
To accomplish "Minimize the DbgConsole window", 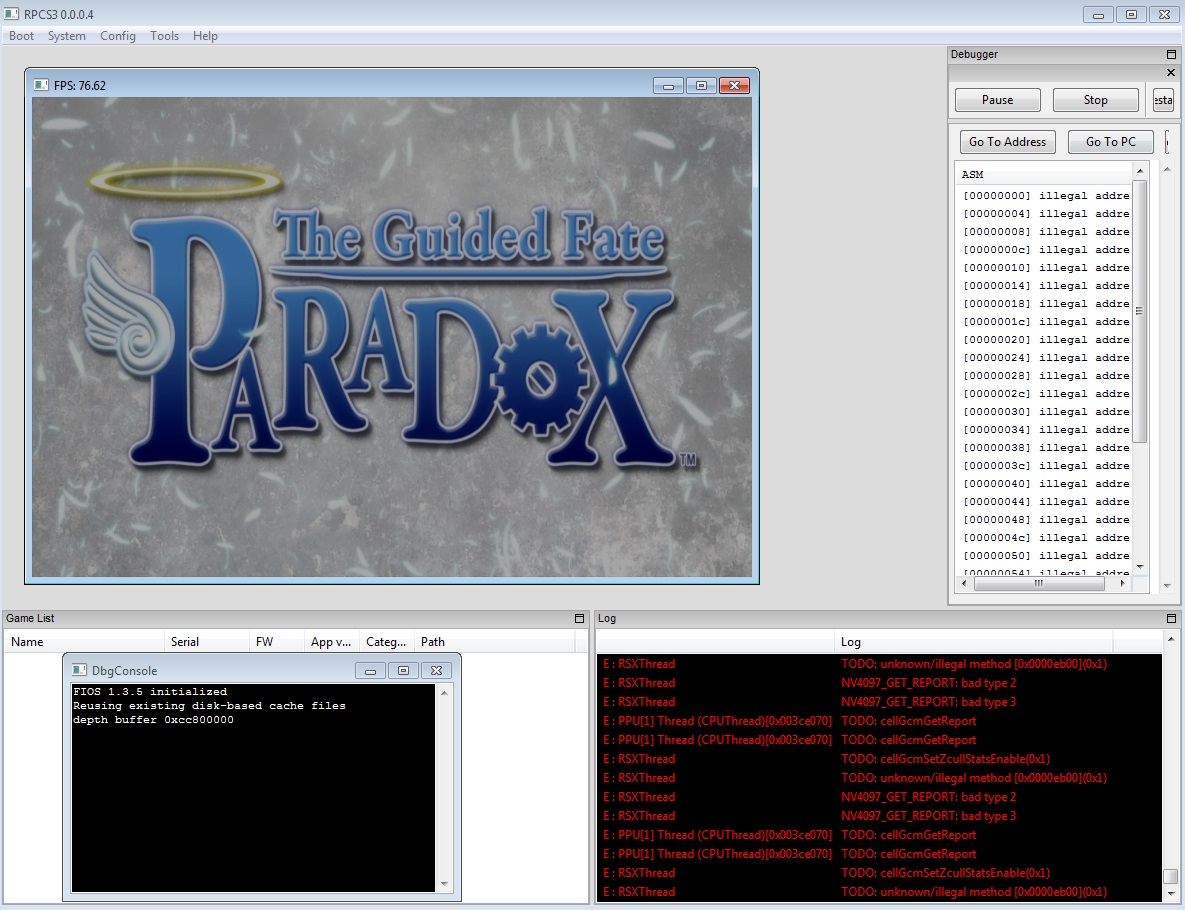I will 370,670.
